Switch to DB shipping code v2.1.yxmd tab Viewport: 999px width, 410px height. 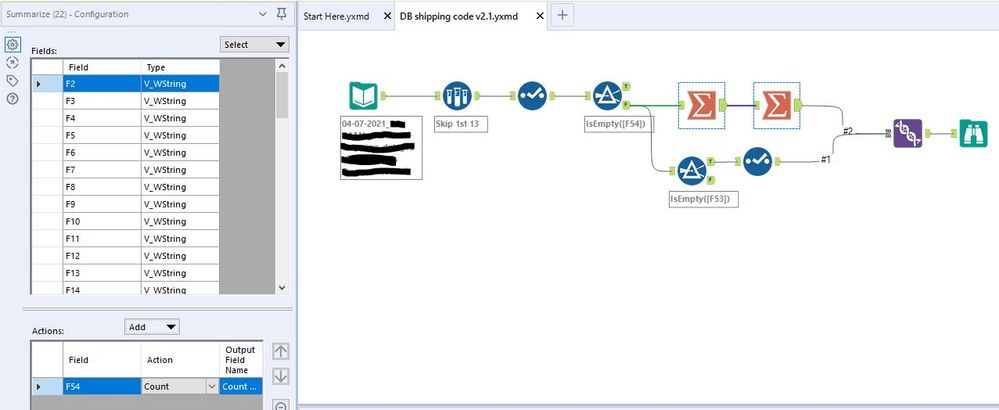click(459, 16)
